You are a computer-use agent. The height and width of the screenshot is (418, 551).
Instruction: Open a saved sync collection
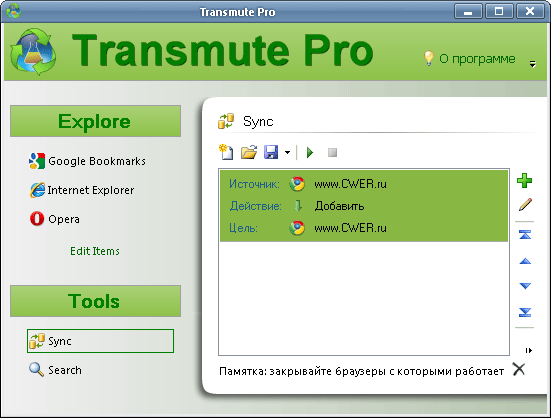tap(249, 152)
